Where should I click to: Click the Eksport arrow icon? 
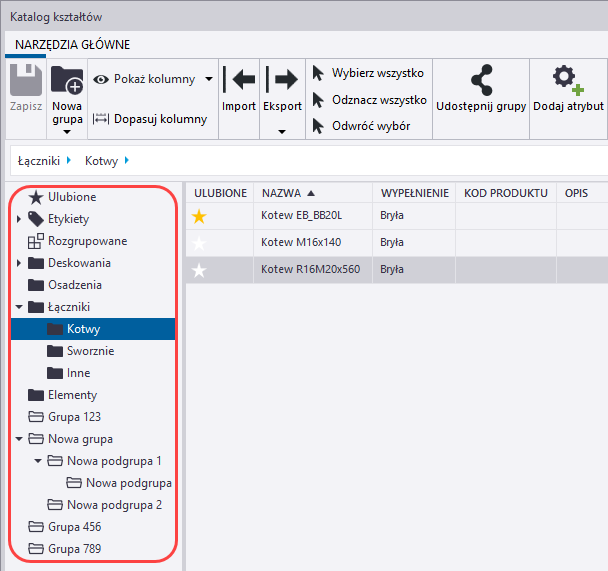[281, 79]
